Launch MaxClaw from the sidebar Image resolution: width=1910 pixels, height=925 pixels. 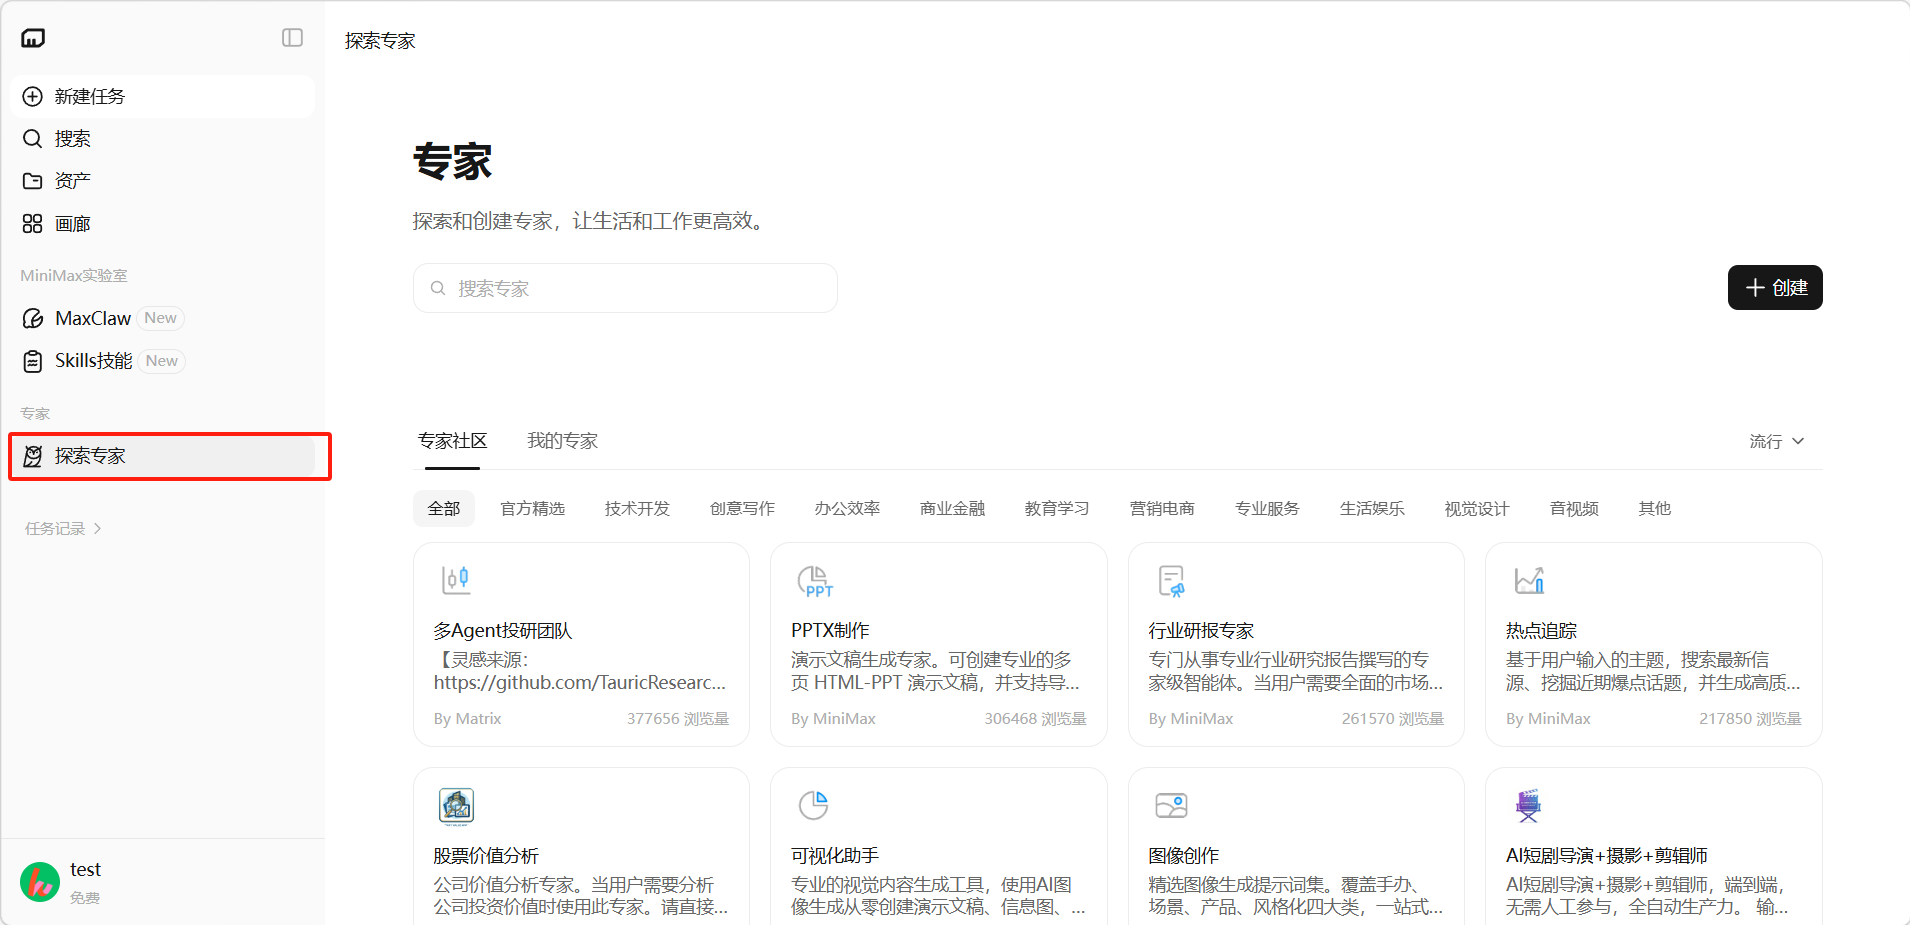point(93,318)
